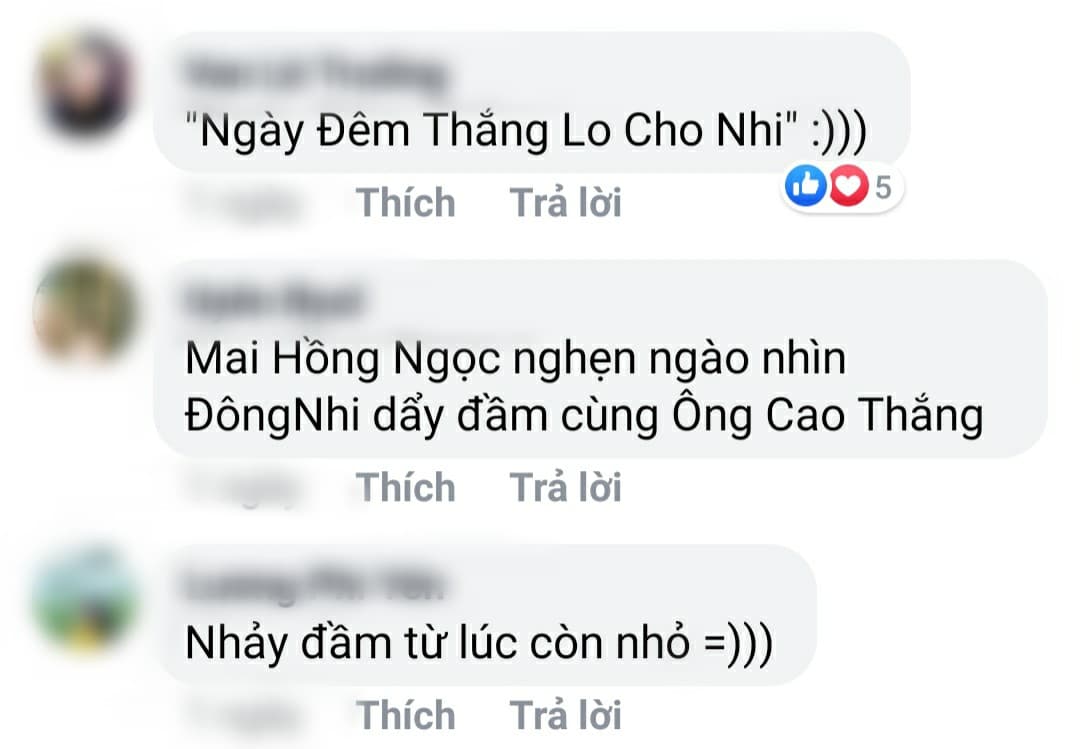
Task: Click blurred author name above "Nhảy đầm" comment
Action: tap(315, 586)
